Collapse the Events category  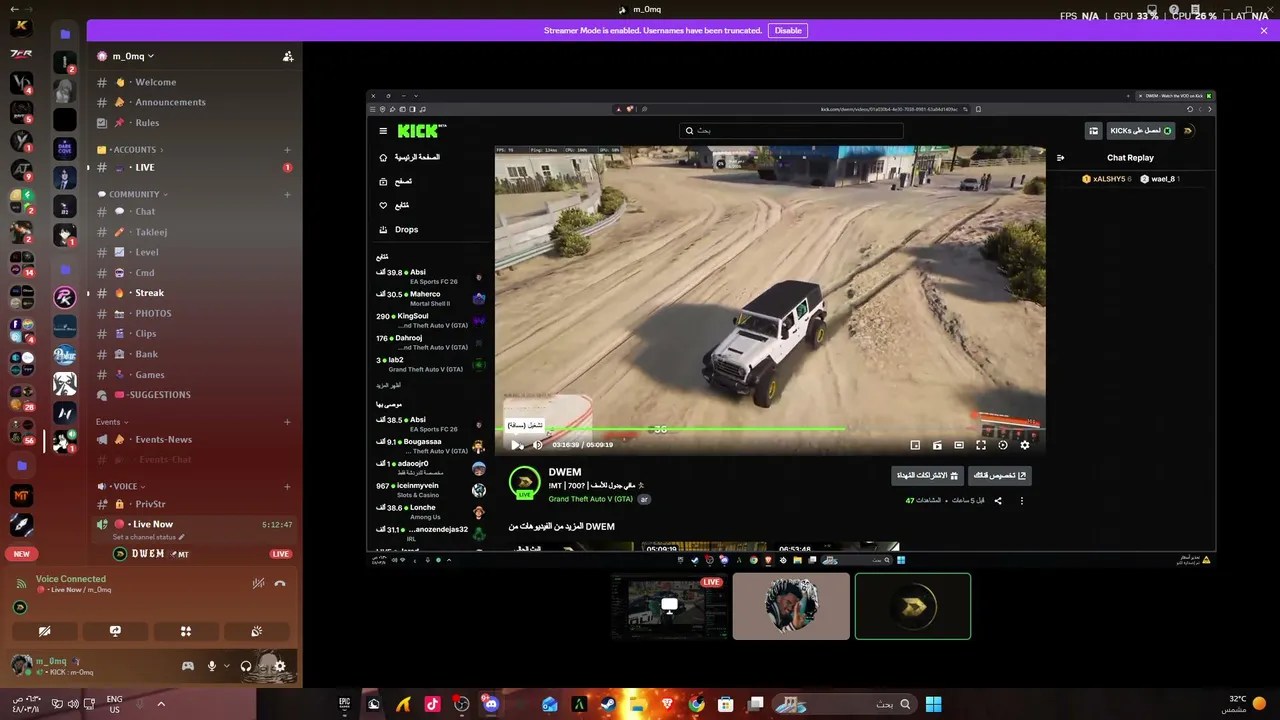[112, 422]
